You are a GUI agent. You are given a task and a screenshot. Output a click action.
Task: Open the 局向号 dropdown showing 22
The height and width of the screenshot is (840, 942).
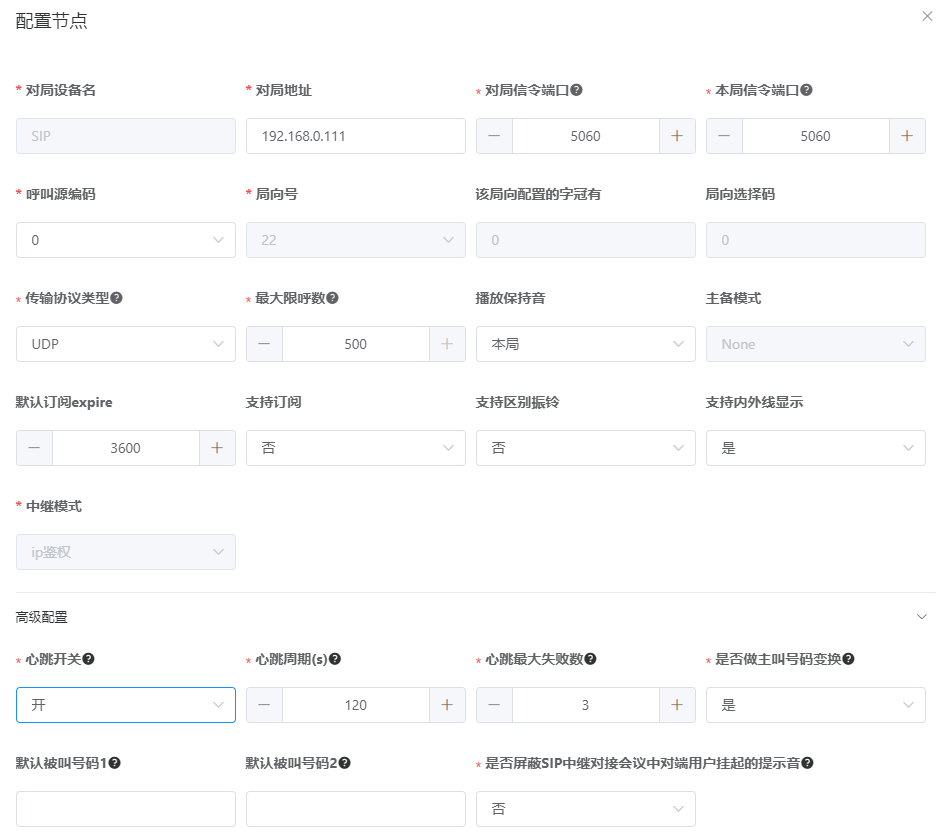click(356, 240)
